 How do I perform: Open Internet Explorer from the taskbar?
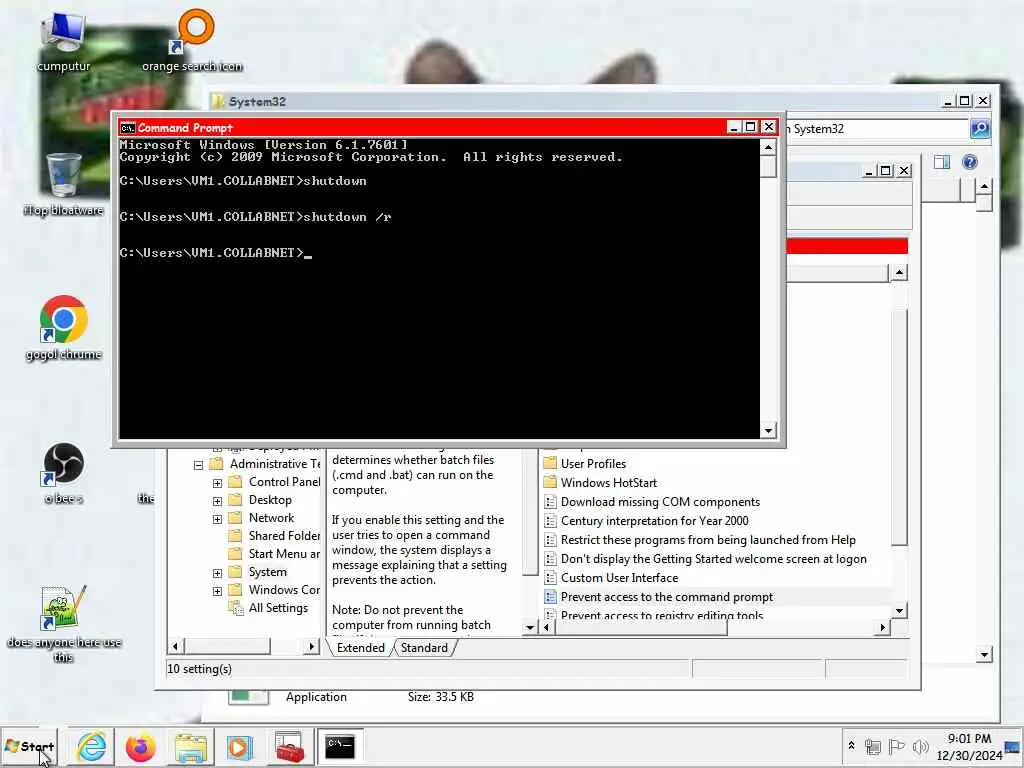pos(91,746)
